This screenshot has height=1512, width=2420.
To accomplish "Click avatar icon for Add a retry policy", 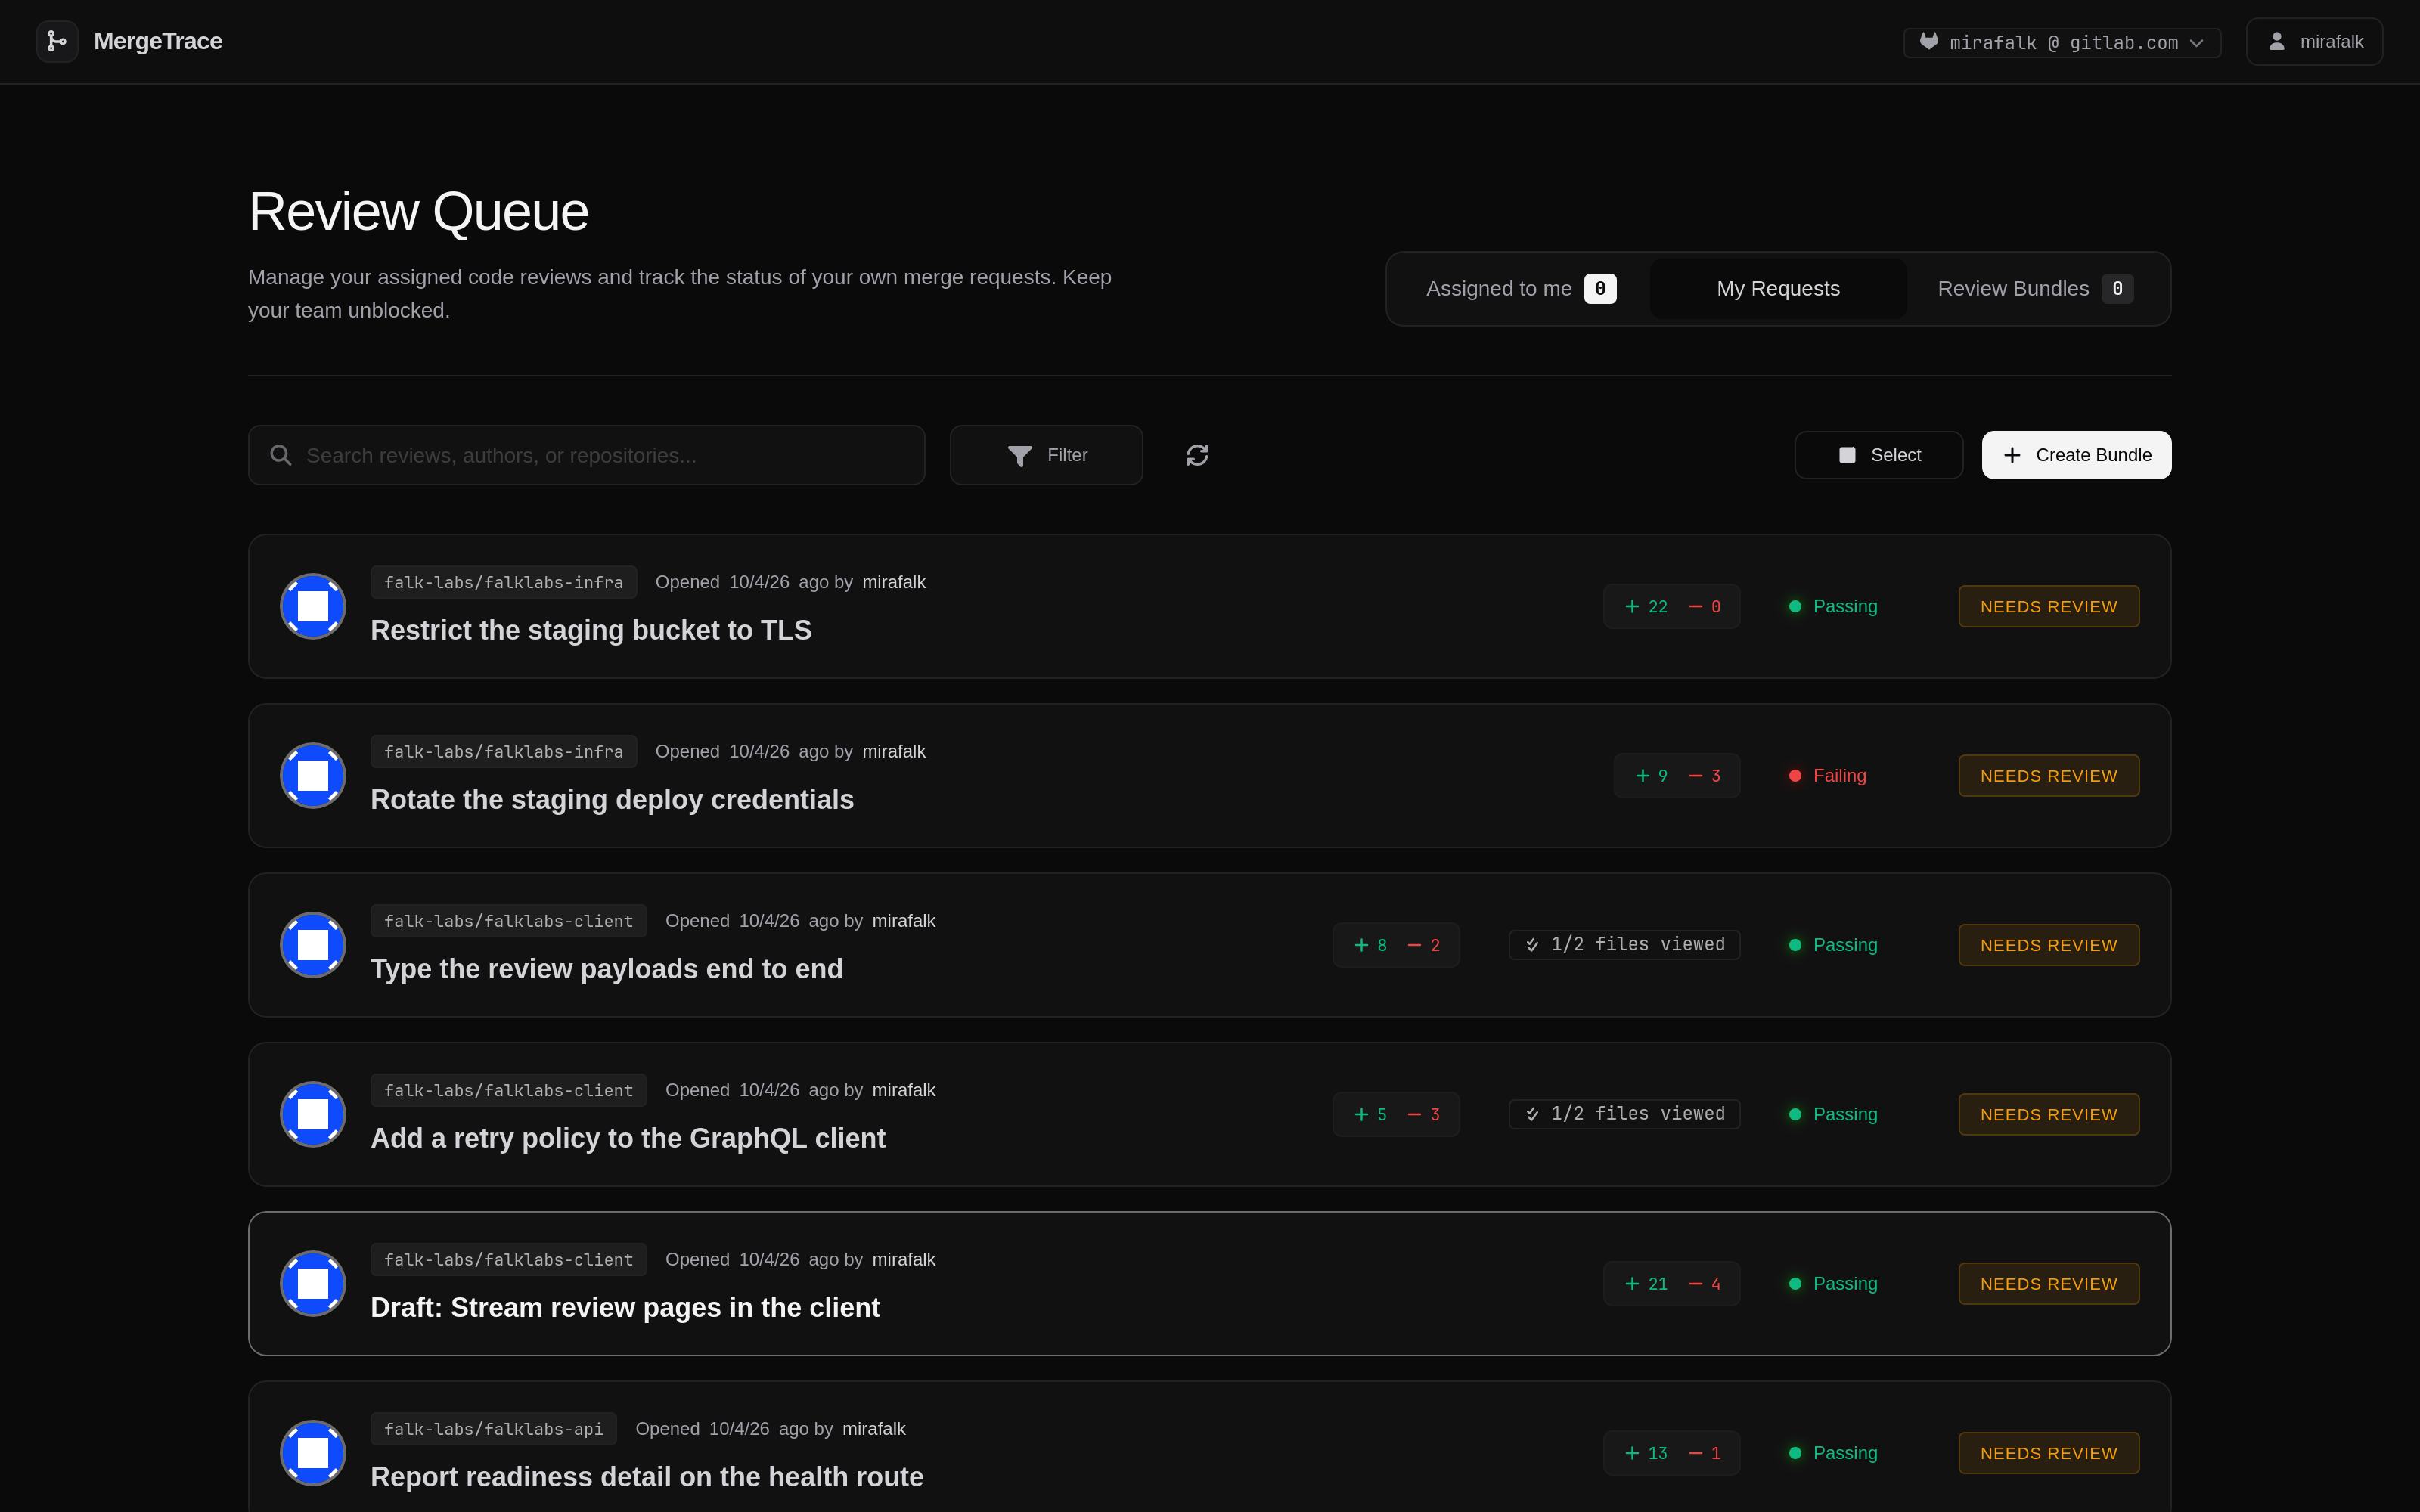I will pos(313,1114).
